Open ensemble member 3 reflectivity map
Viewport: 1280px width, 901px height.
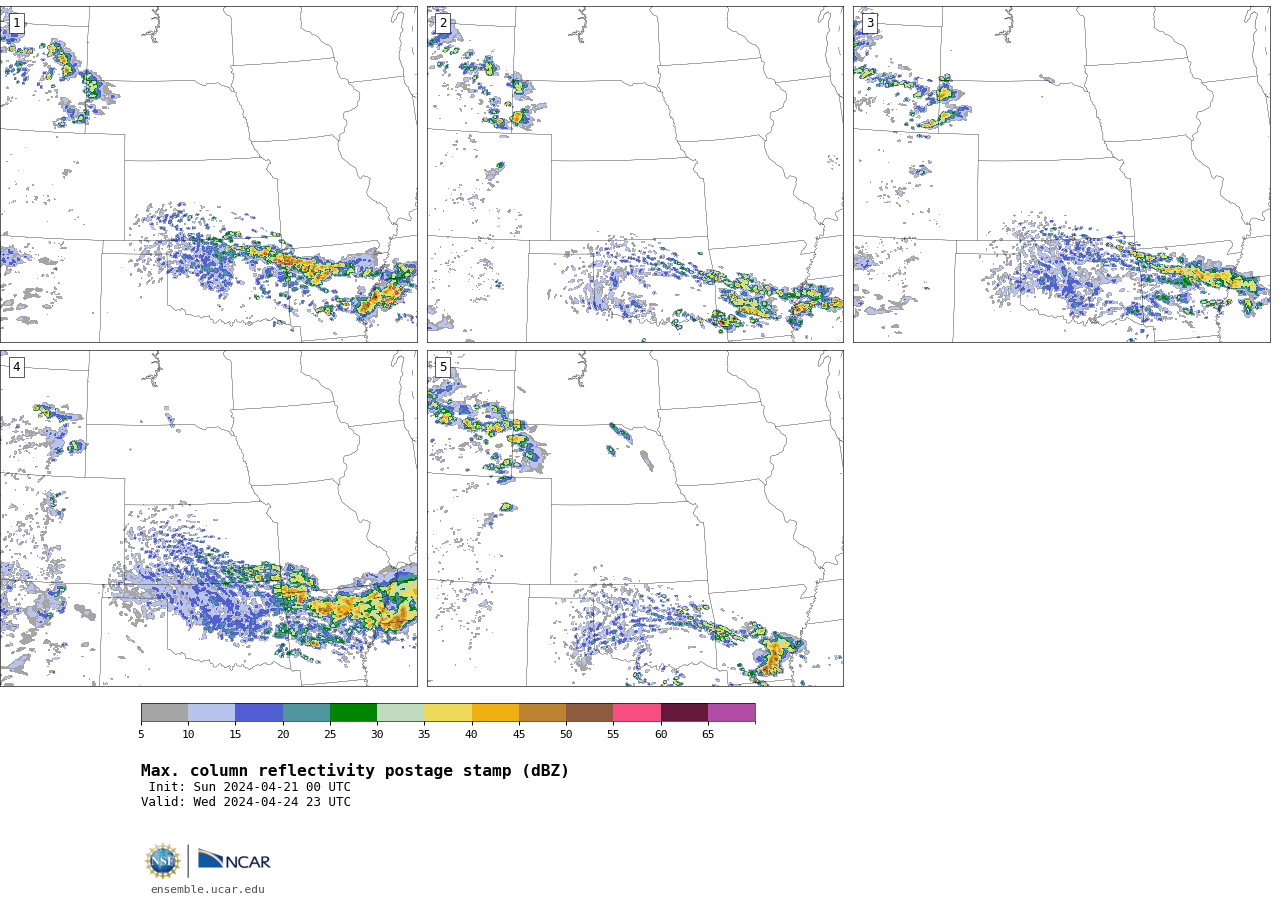click(1062, 174)
